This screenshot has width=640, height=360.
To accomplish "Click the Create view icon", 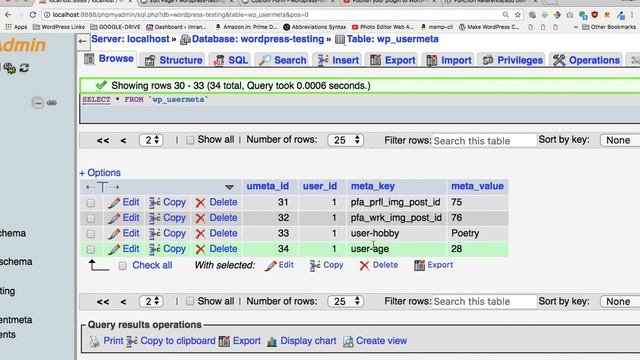I will coord(348,342).
